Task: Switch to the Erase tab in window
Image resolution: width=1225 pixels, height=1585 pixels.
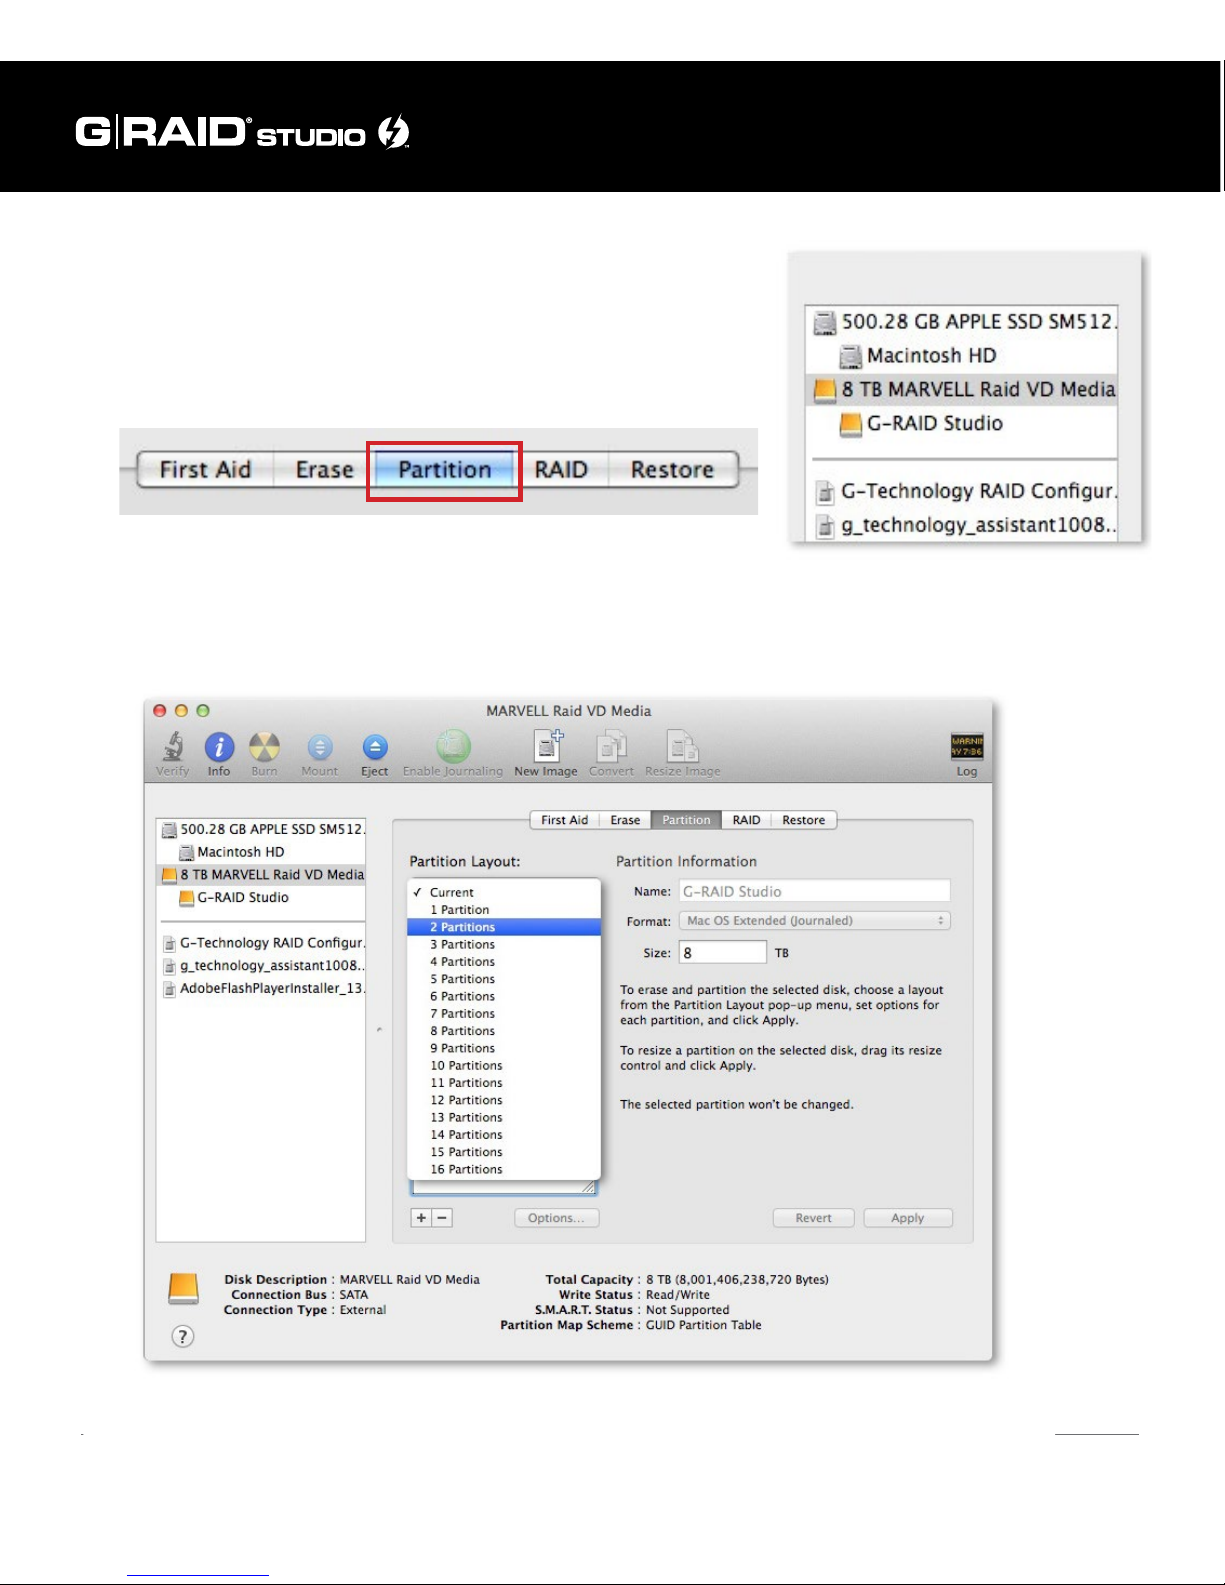Action: click(625, 820)
